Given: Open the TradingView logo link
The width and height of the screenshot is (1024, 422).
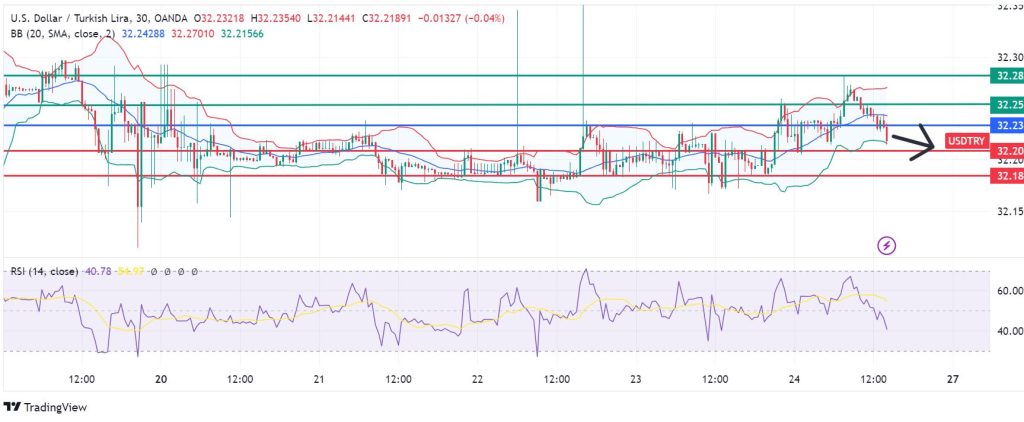Looking at the screenshot, I should [x=44, y=408].
